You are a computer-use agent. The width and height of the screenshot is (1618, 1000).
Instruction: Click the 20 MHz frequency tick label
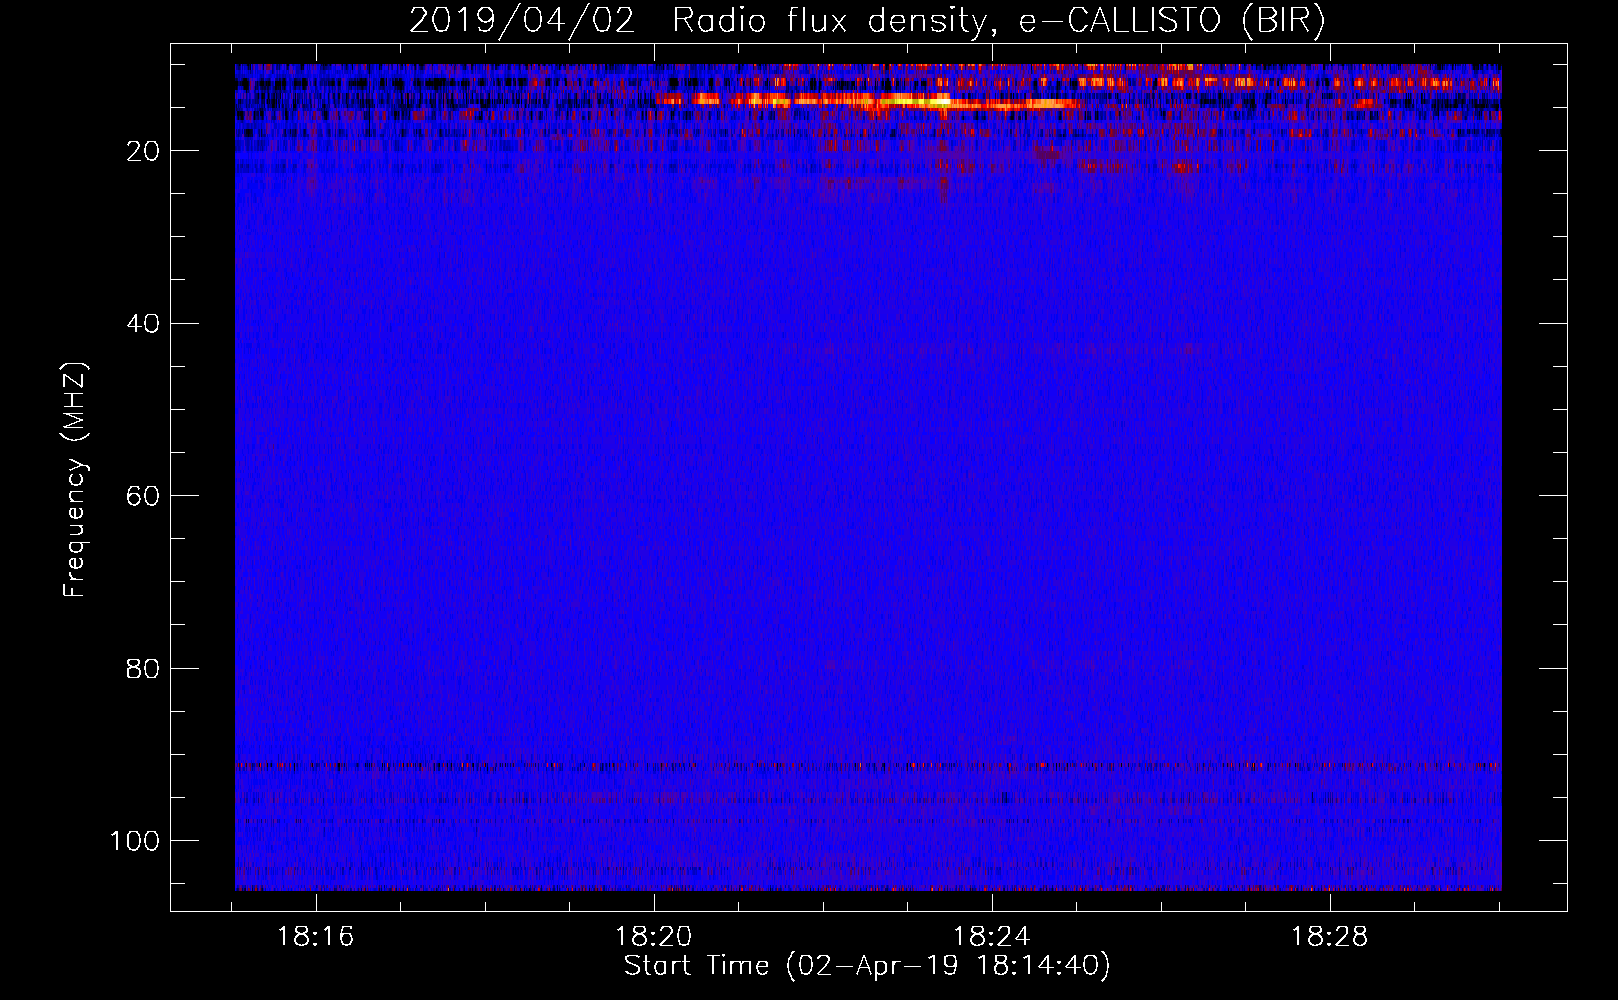click(x=143, y=151)
